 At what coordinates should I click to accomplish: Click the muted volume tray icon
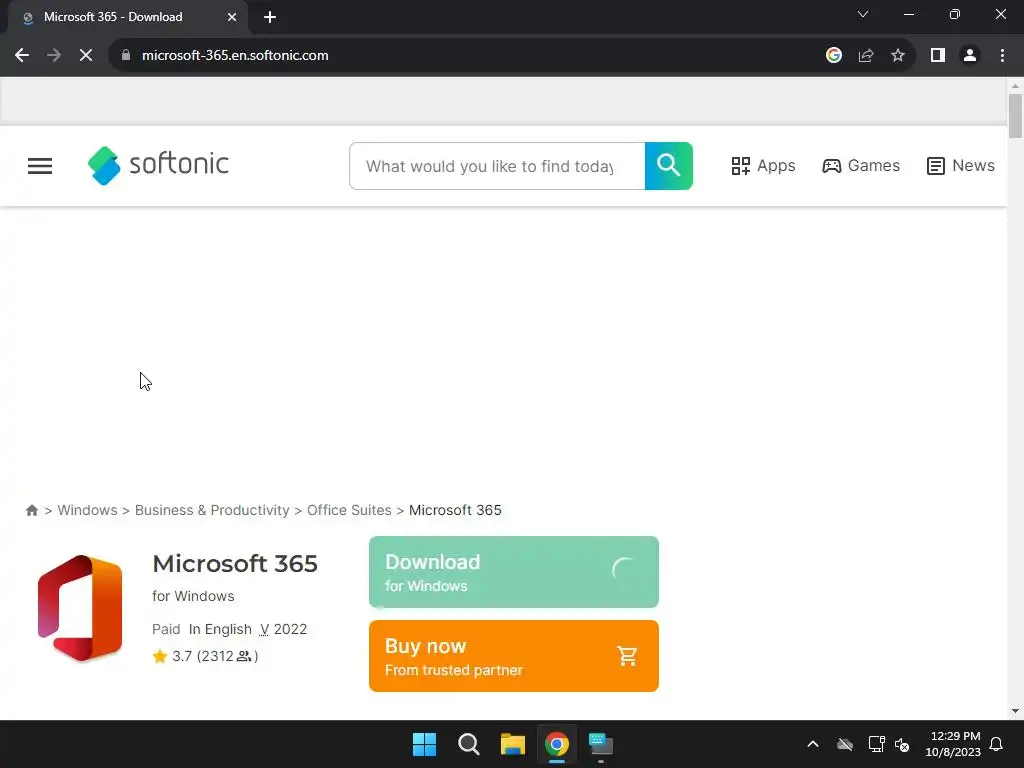902,744
